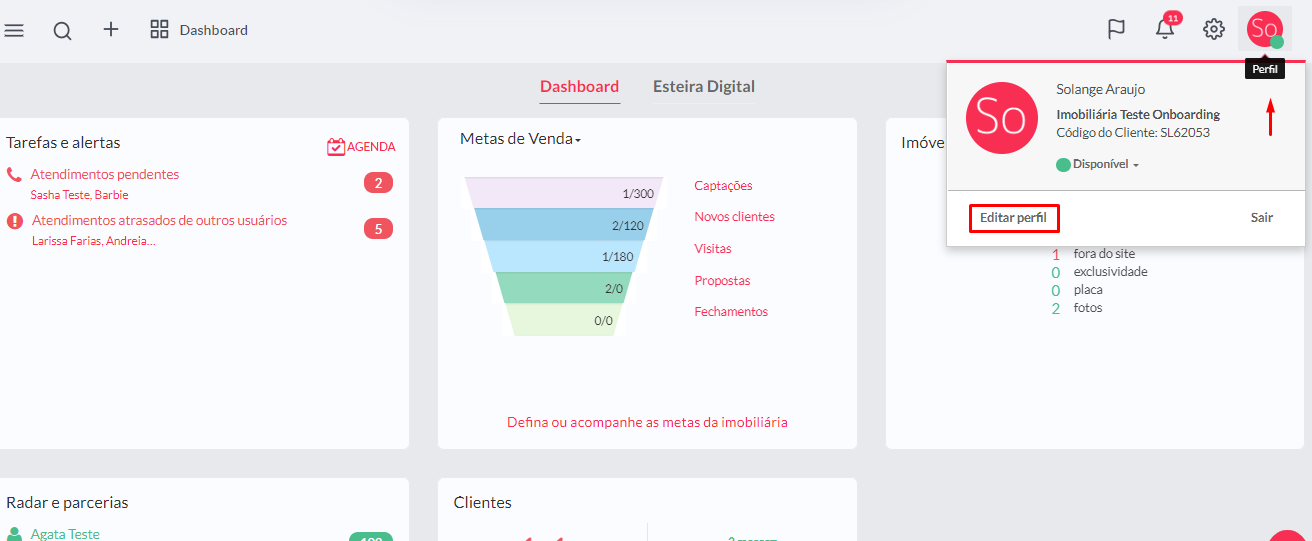Open the flag icon in header
Screen dimensions: 1312x541
(1116, 30)
